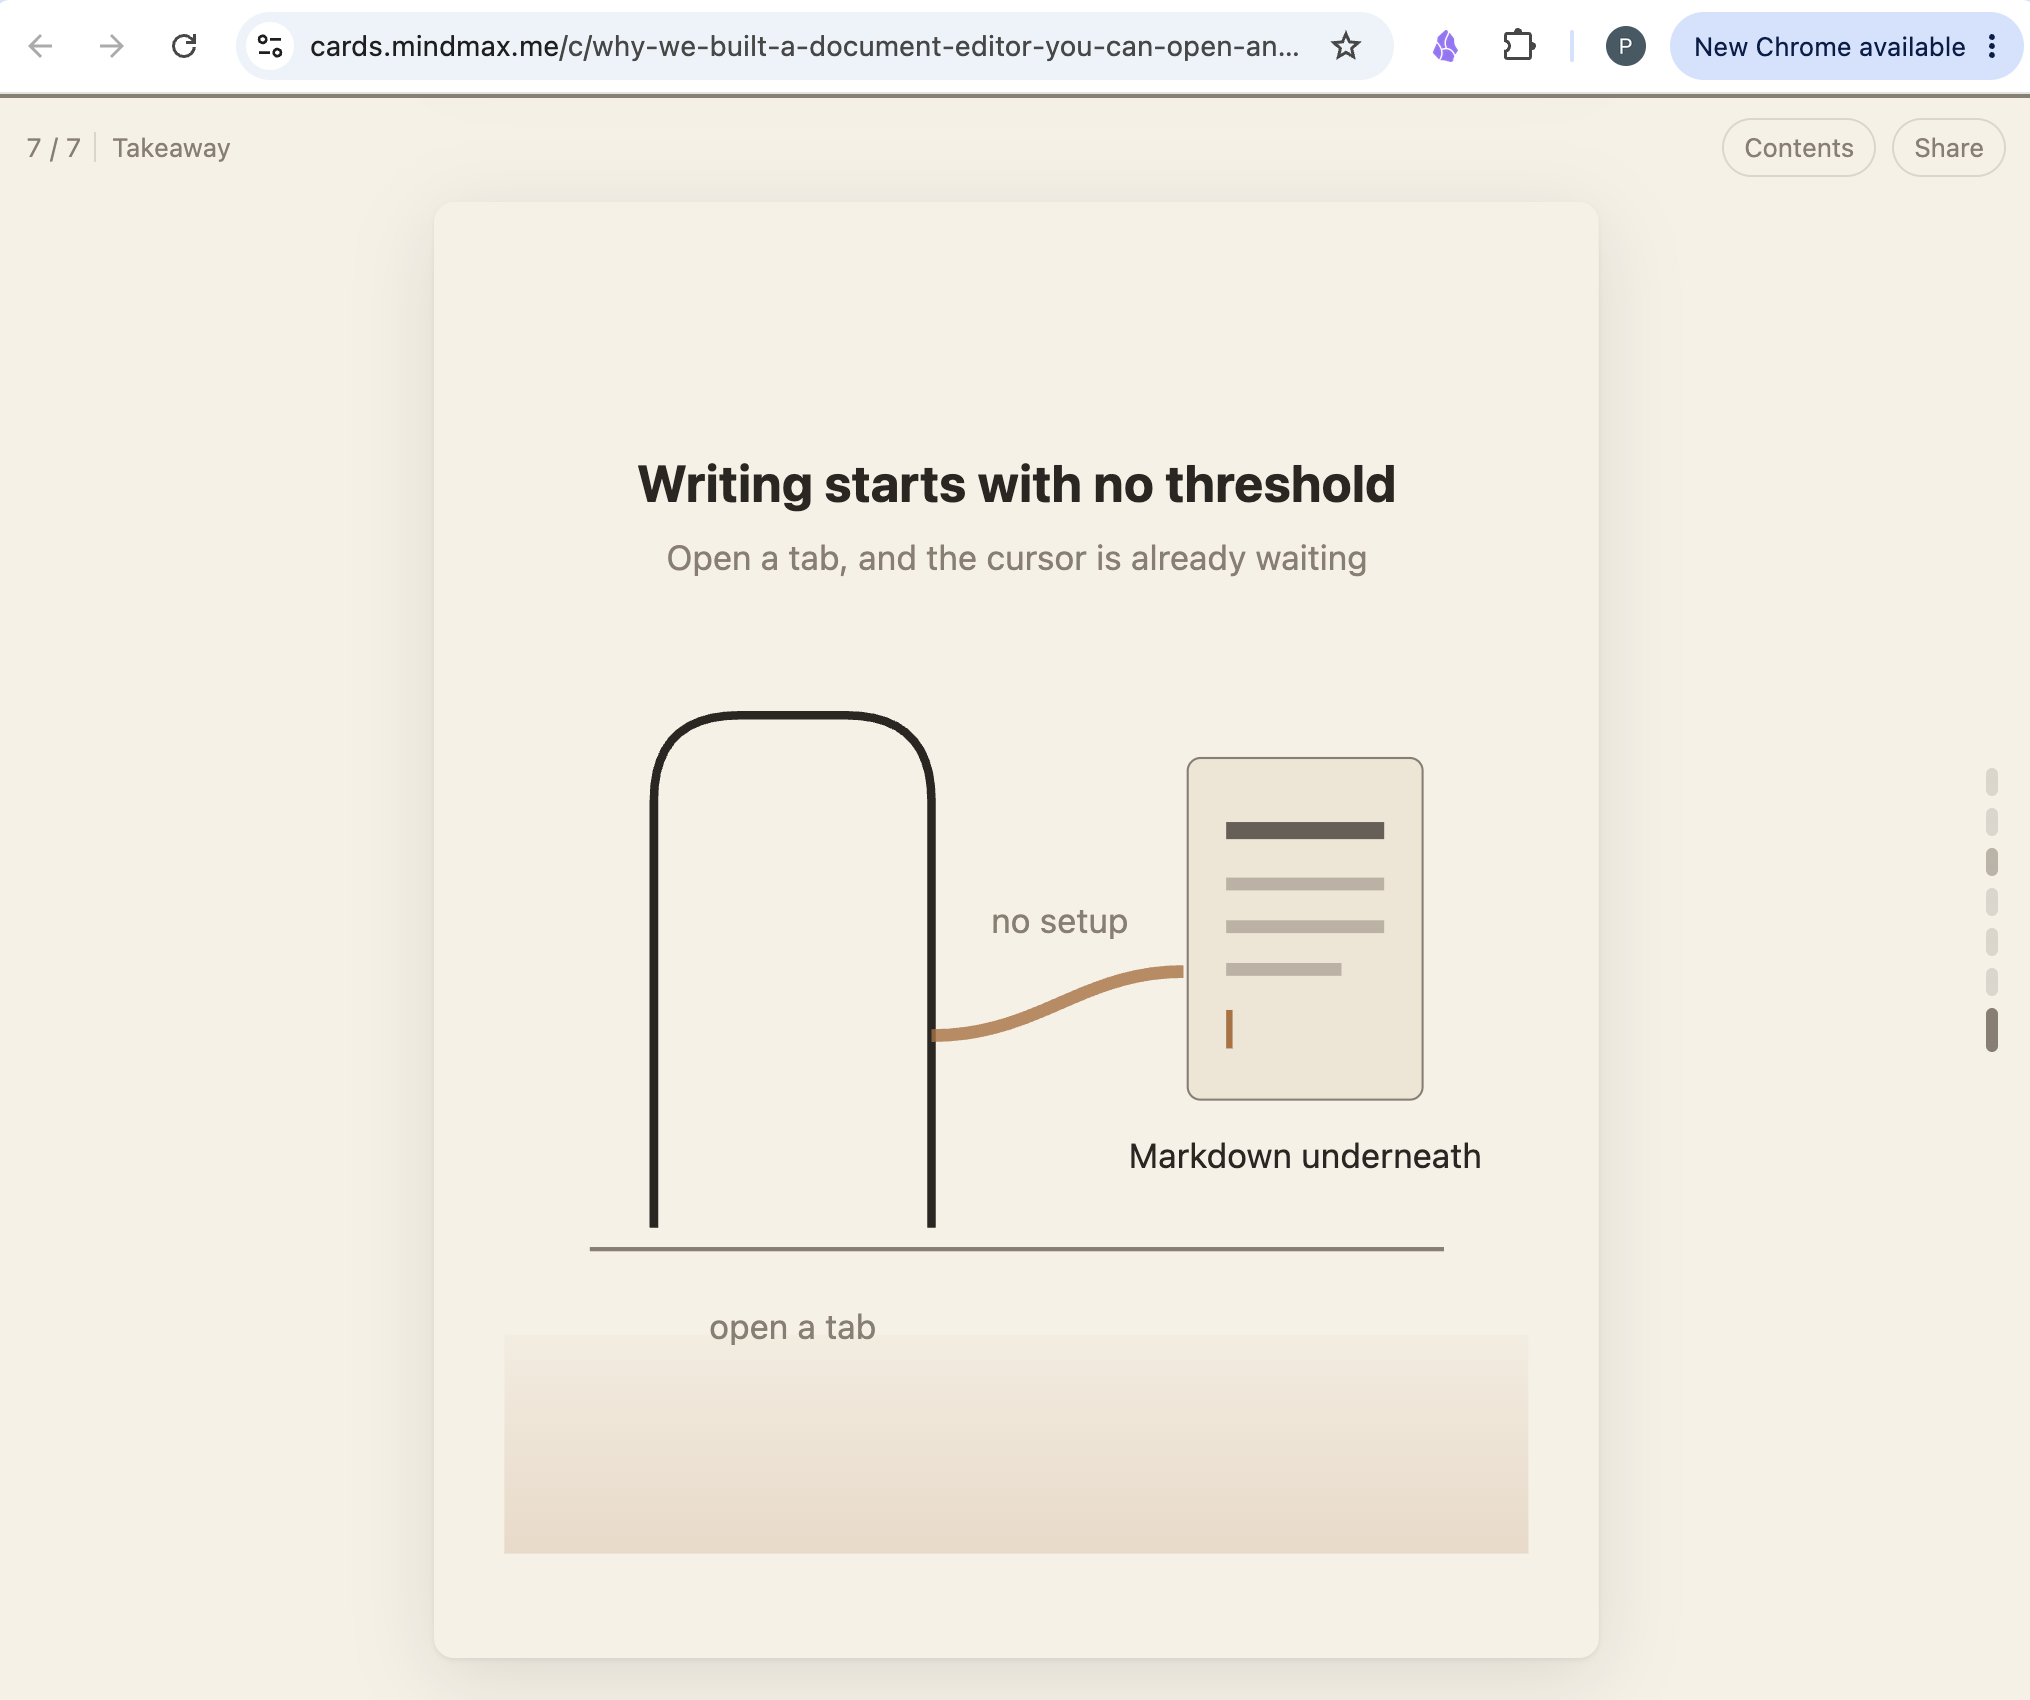
Task: Jump to the third, darker card dot
Action: [x=1992, y=862]
